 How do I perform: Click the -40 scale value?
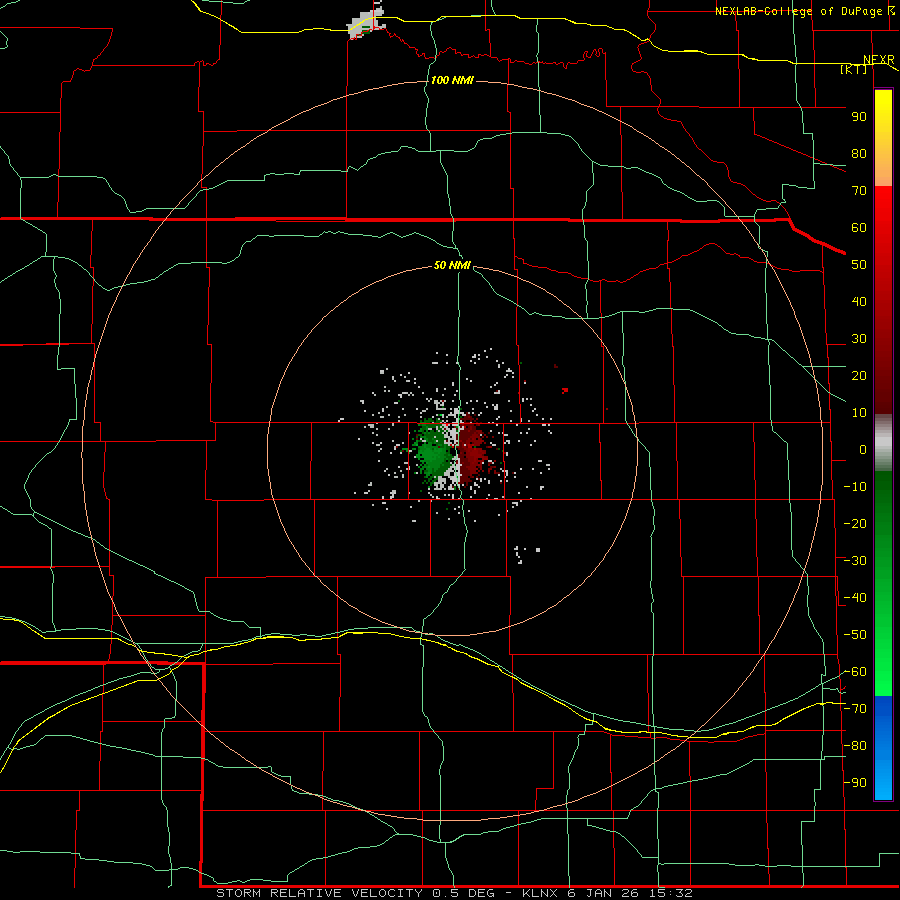(x=855, y=598)
